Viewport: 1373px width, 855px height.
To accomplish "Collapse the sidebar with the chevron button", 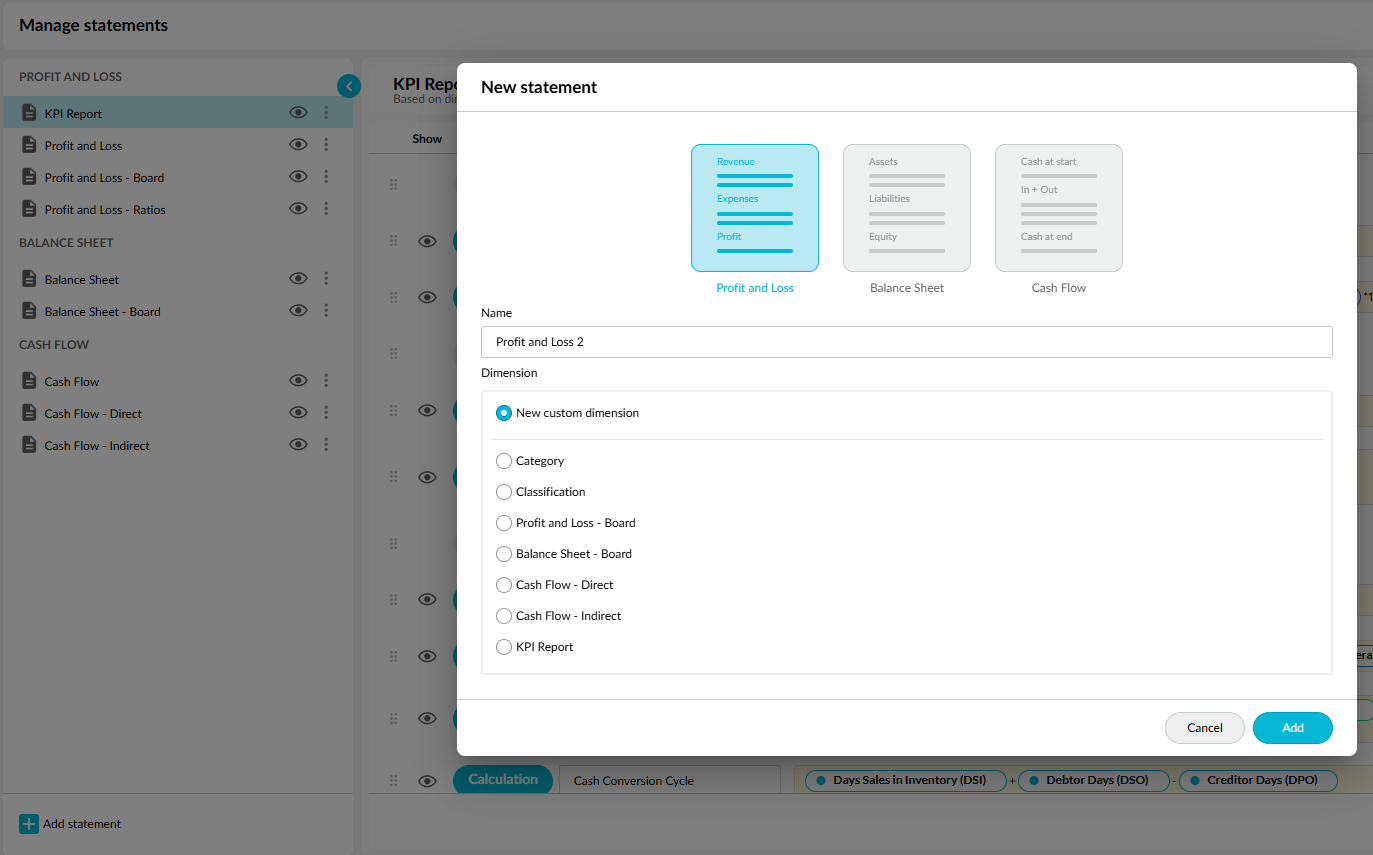I will (348, 86).
